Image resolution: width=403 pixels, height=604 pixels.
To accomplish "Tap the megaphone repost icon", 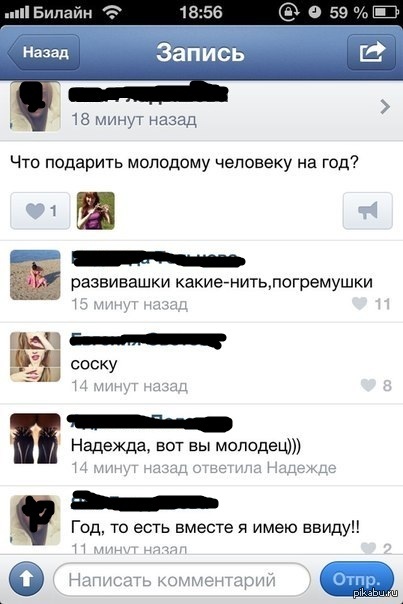I will click(x=368, y=211).
